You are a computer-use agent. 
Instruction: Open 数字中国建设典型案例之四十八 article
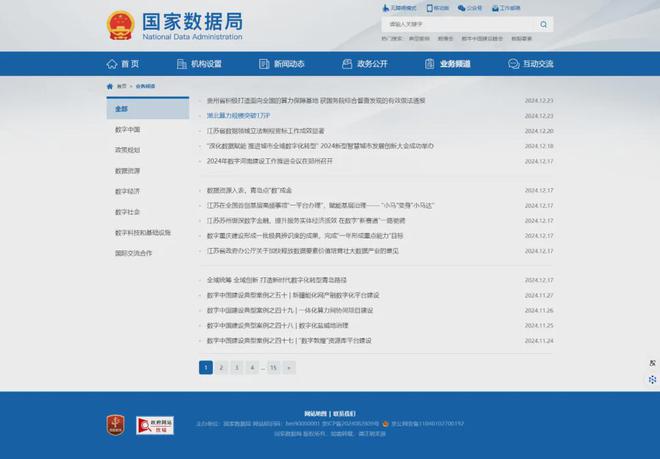click(277, 326)
